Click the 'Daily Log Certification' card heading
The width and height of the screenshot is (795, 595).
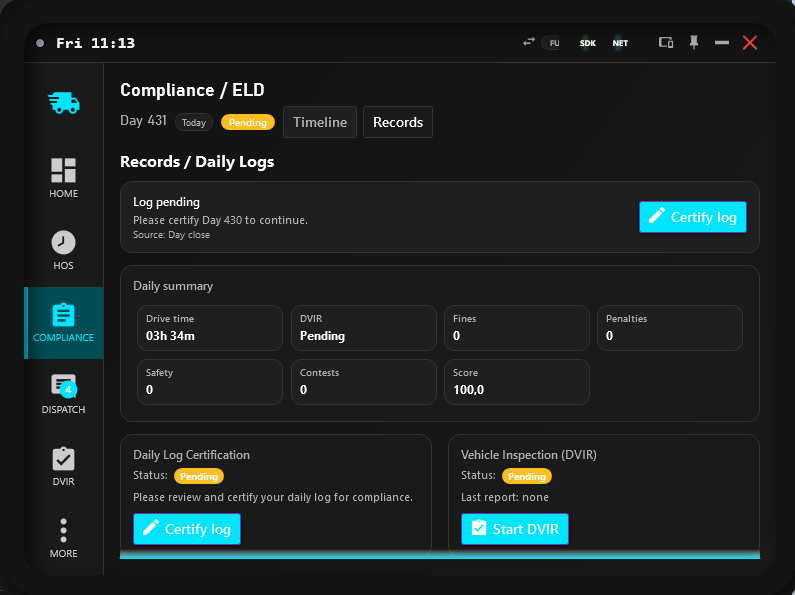191,455
